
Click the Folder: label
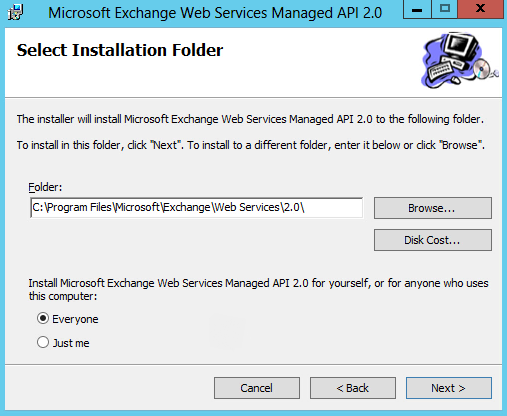[45, 187]
